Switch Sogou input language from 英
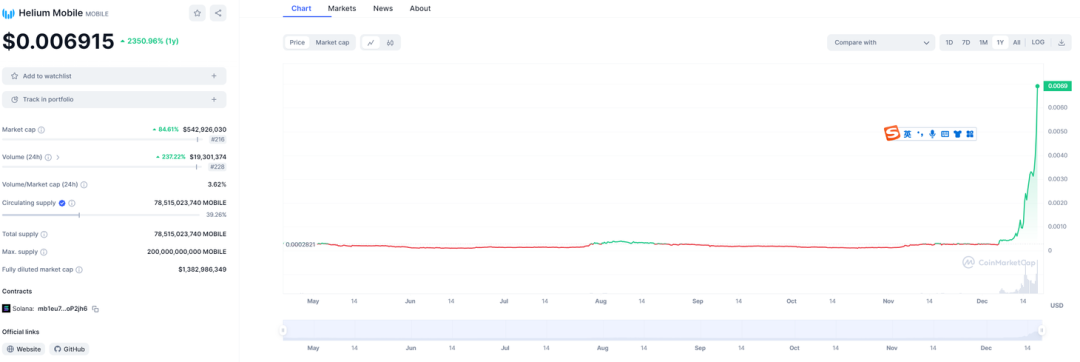This screenshot has width=1080, height=362. [x=908, y=134]
